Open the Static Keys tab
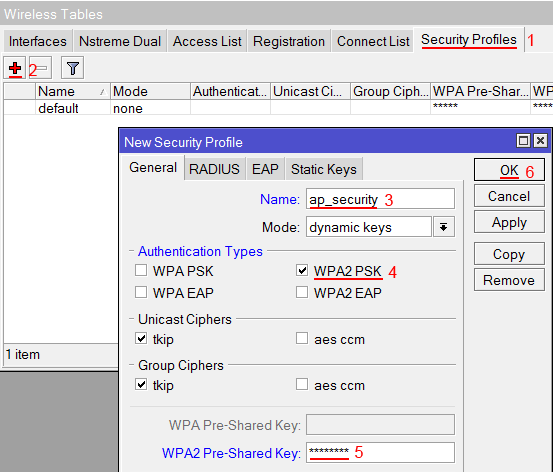Screen dimensions: 554x473 pyautogui.click(x=324, y=169)
